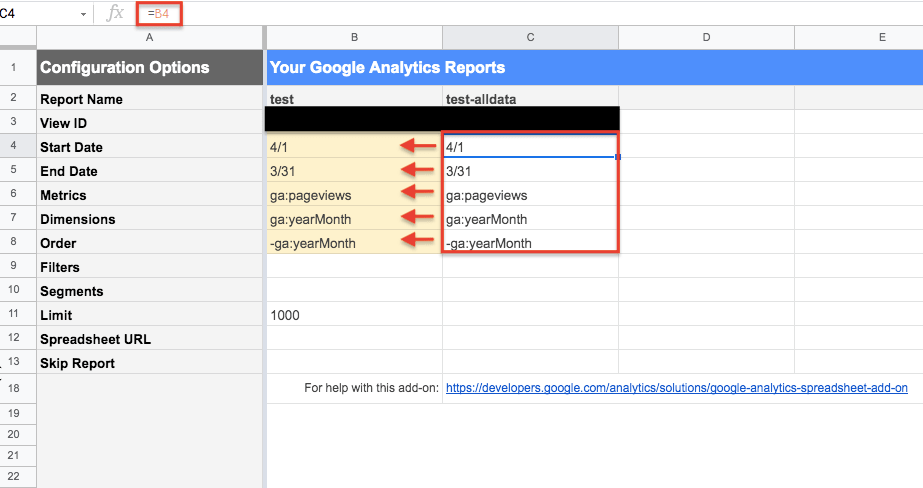Select the Metrics label cell
The height and width of the screenshot is (488, 923).
pyautogui.click(x=150, y=194)
